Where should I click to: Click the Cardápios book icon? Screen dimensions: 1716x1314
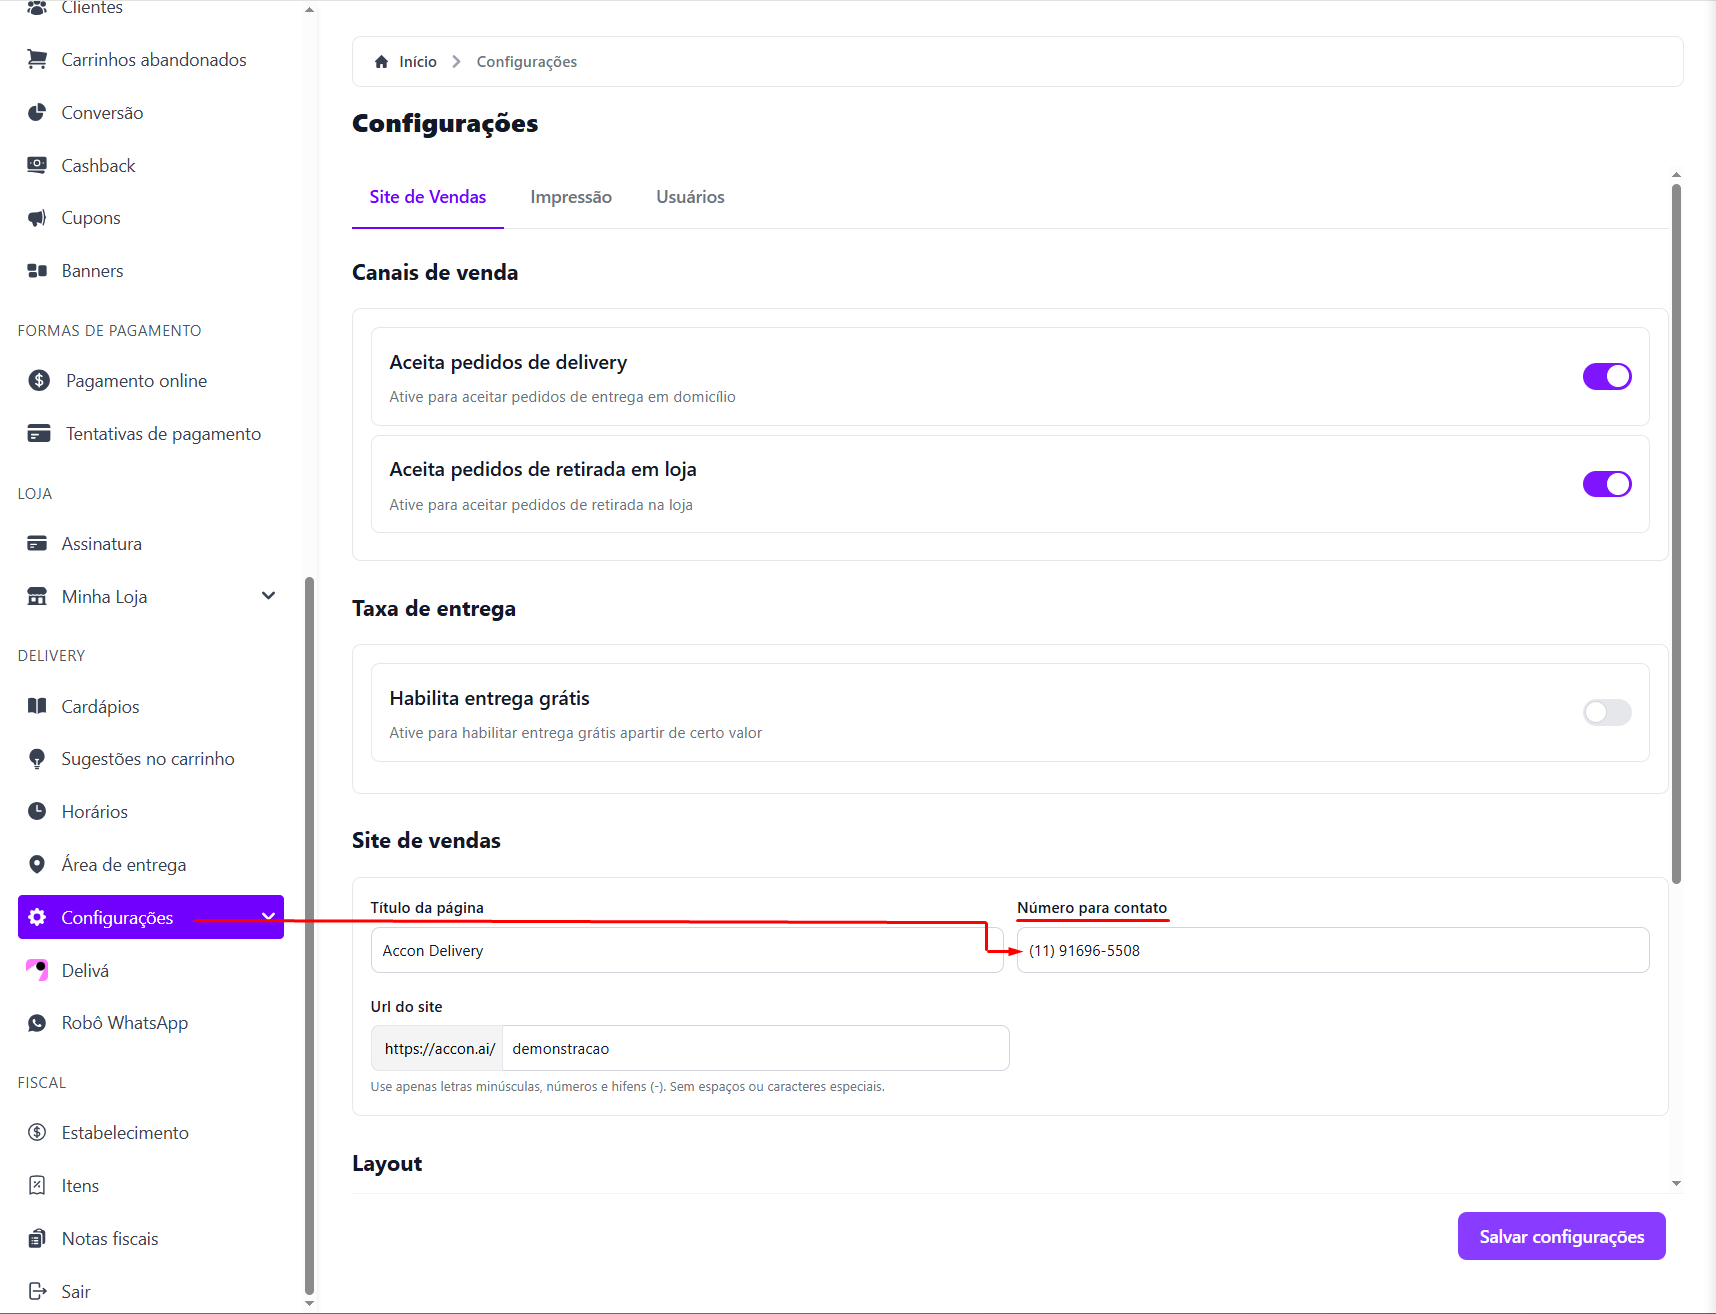click(x=37, y=706)
